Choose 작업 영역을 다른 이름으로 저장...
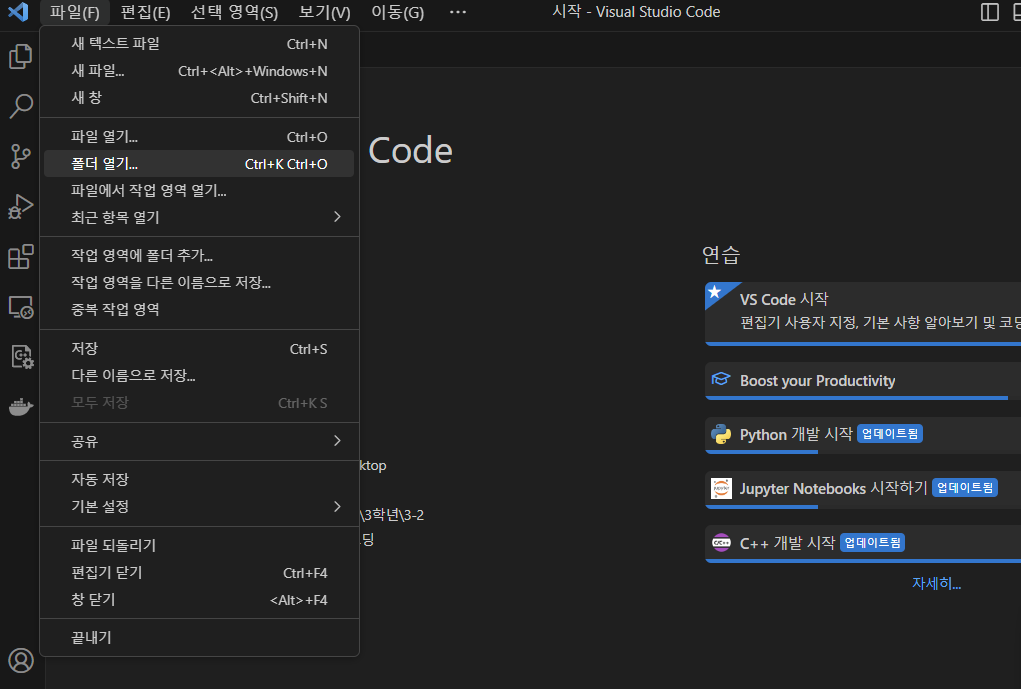Viewport: 1021px width, 689px height. (x=199, y=282)
